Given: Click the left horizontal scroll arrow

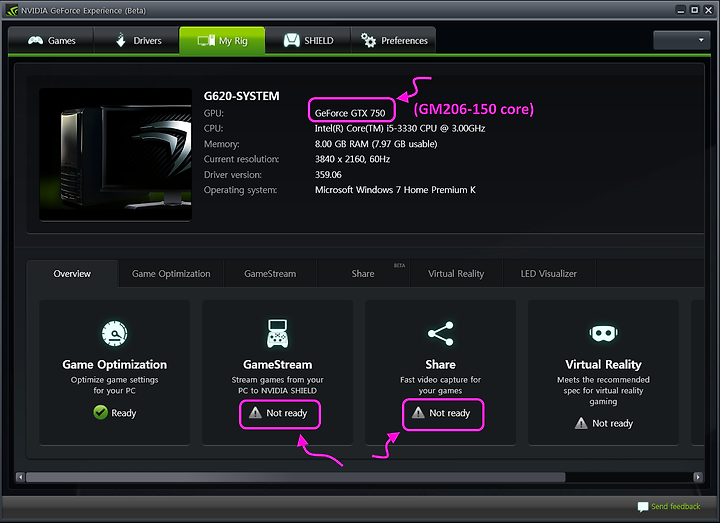Looking at the screenshot, I should pos(20,477).
